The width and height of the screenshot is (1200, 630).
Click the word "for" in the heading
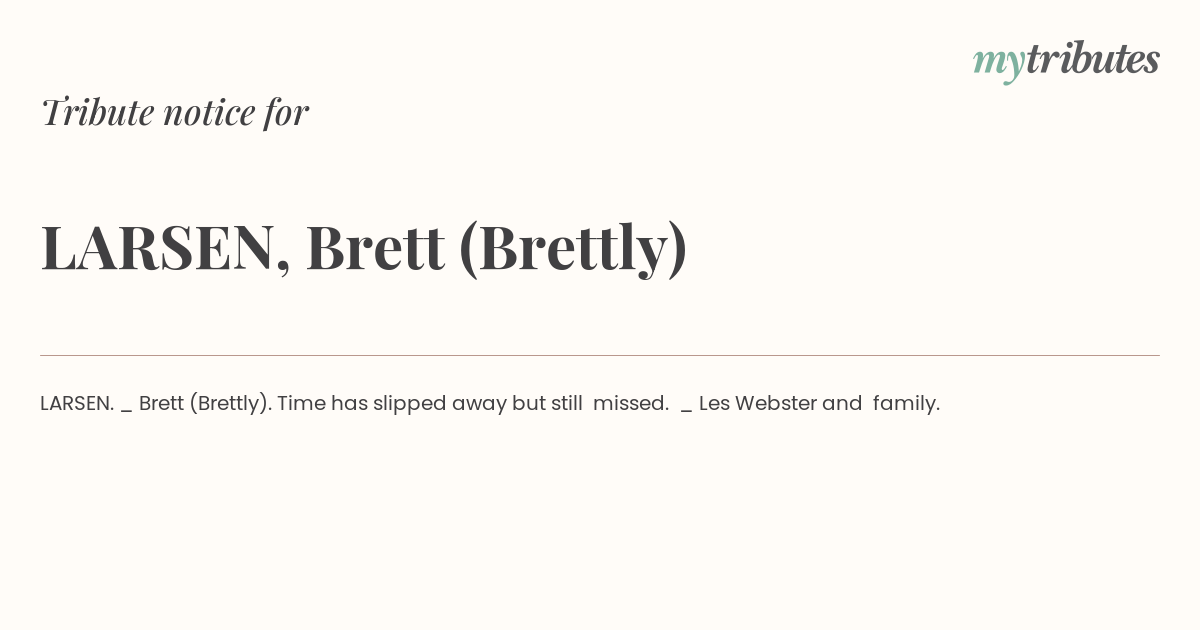287,112
